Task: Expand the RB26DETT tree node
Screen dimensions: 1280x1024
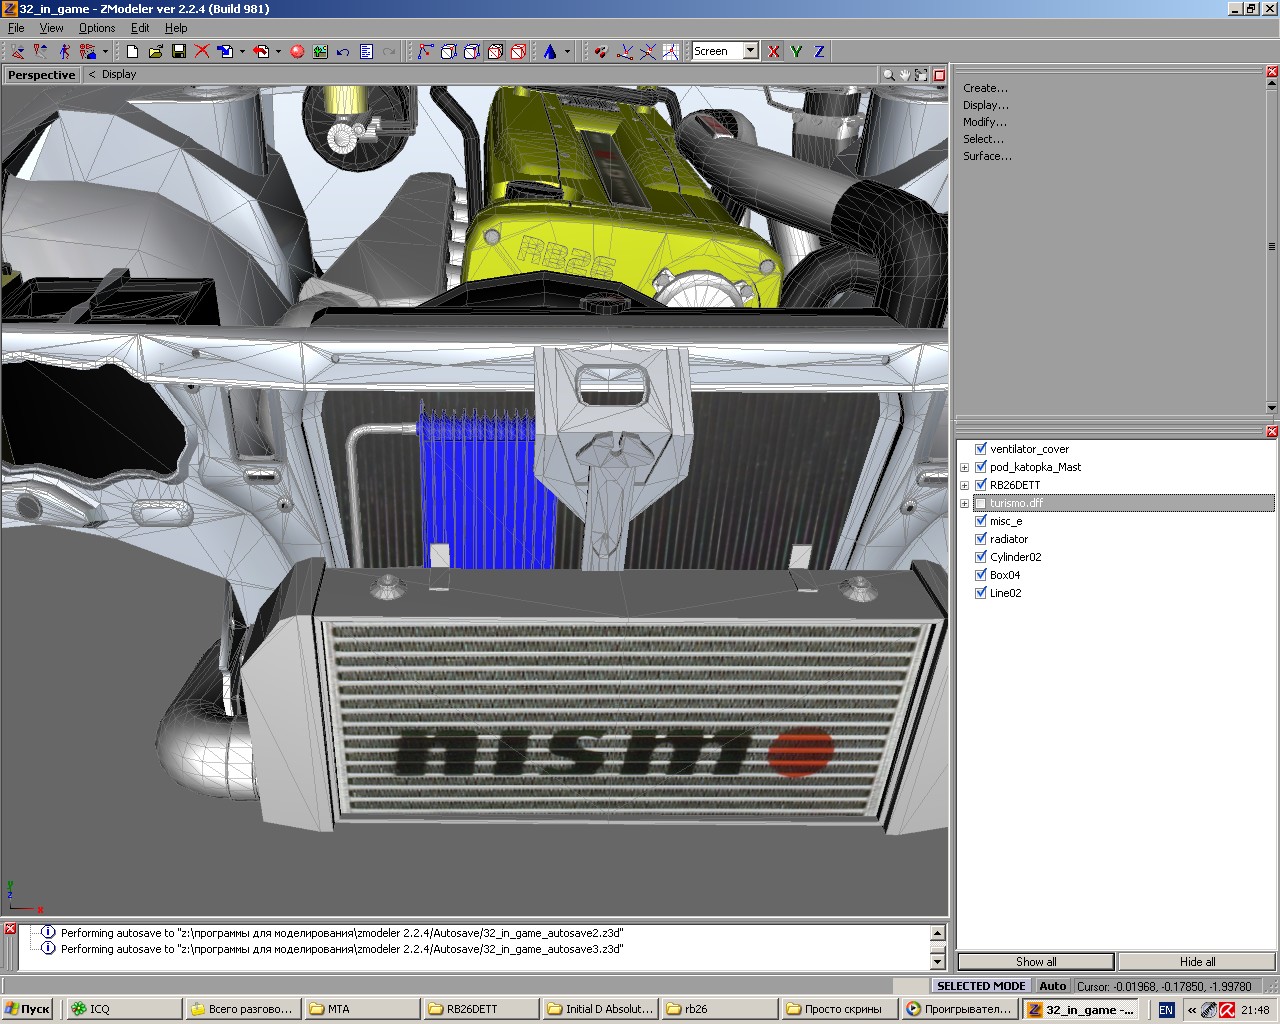Action: click(x=965, y=485)
